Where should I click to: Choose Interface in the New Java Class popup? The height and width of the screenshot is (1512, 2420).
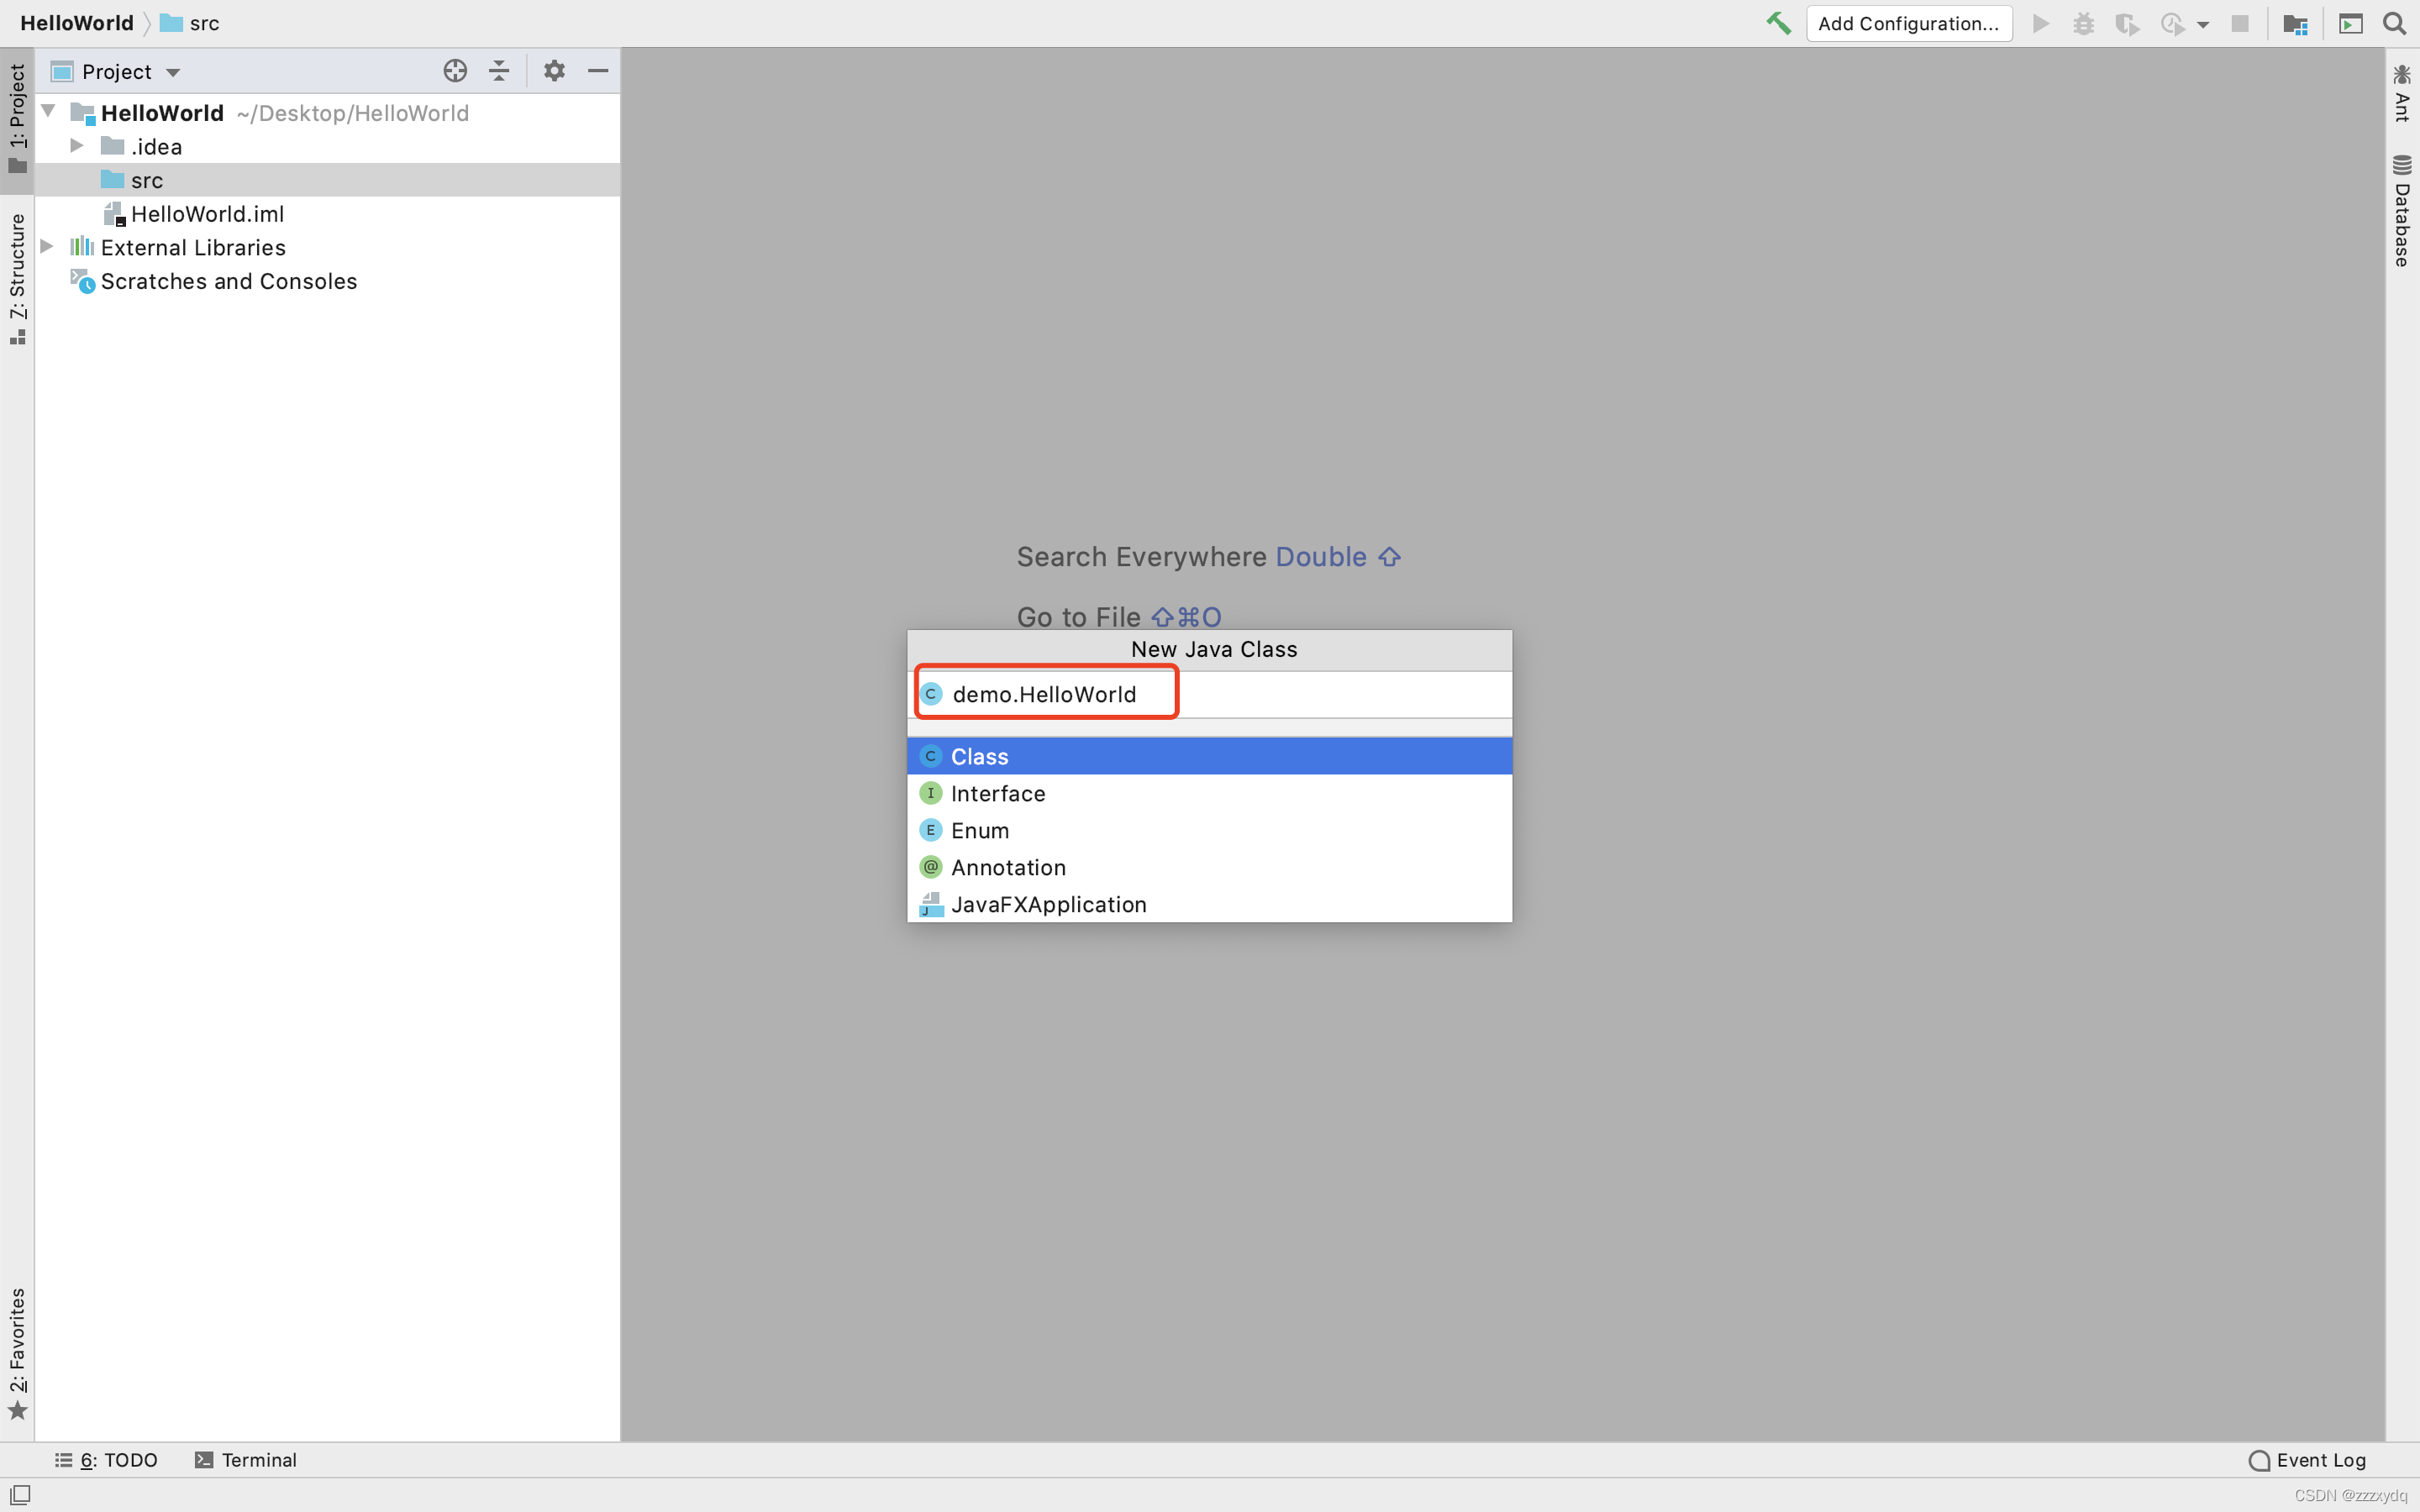[x=998, y=793]
